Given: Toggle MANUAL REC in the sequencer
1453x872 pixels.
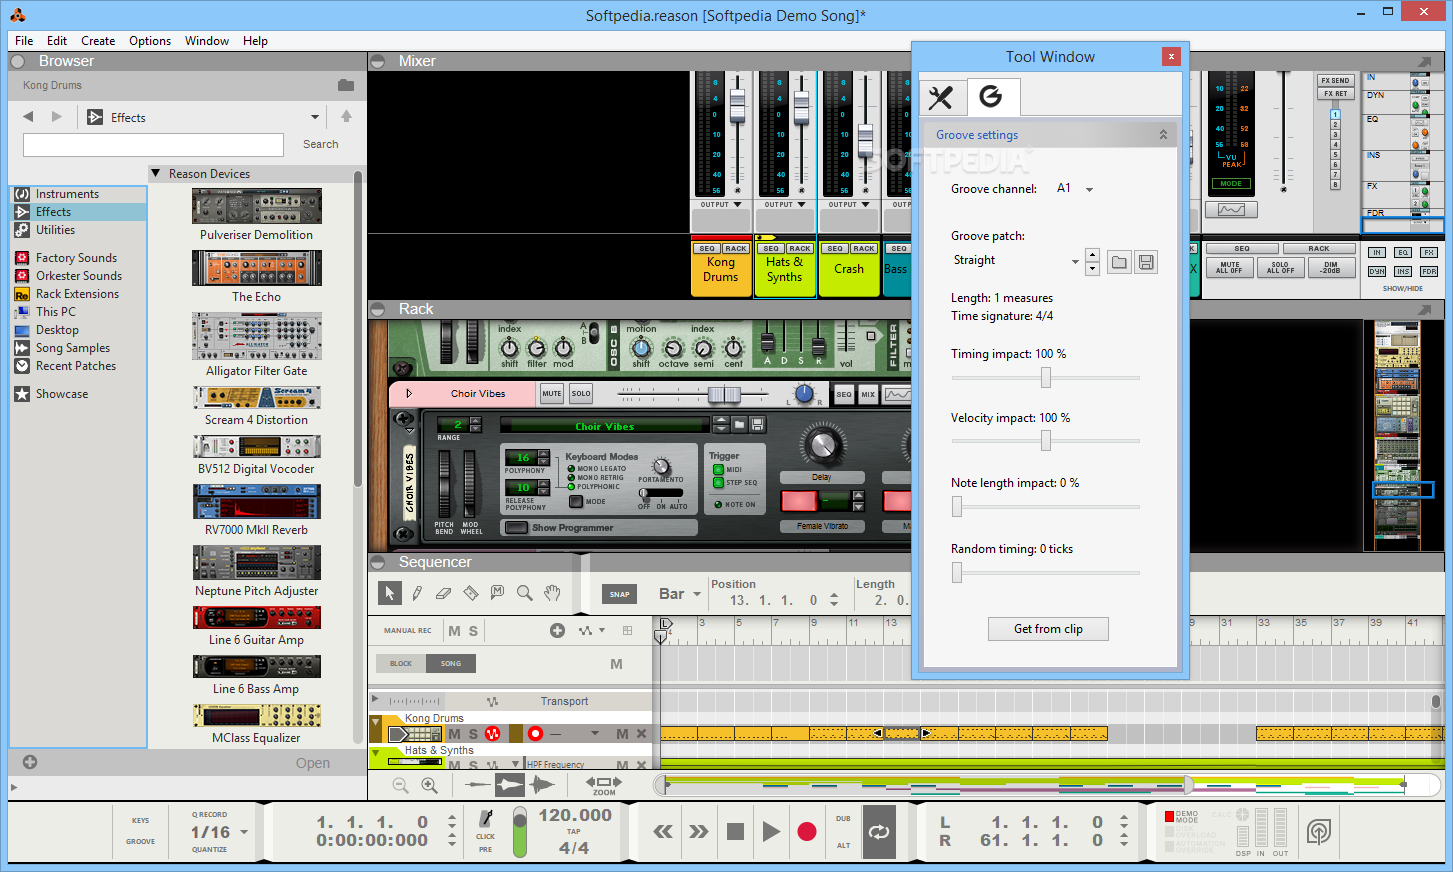Looking at the screenshot, I should click(408, 631).
